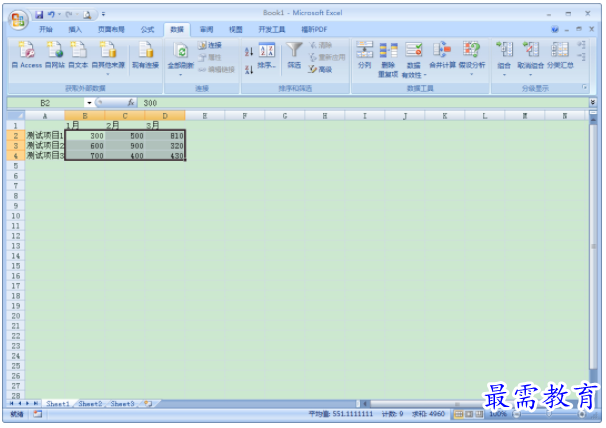The height and width of the screenshot is (428, 606).
Task: Open existing connections (现有连接)
Action: [x=145, y=55]
